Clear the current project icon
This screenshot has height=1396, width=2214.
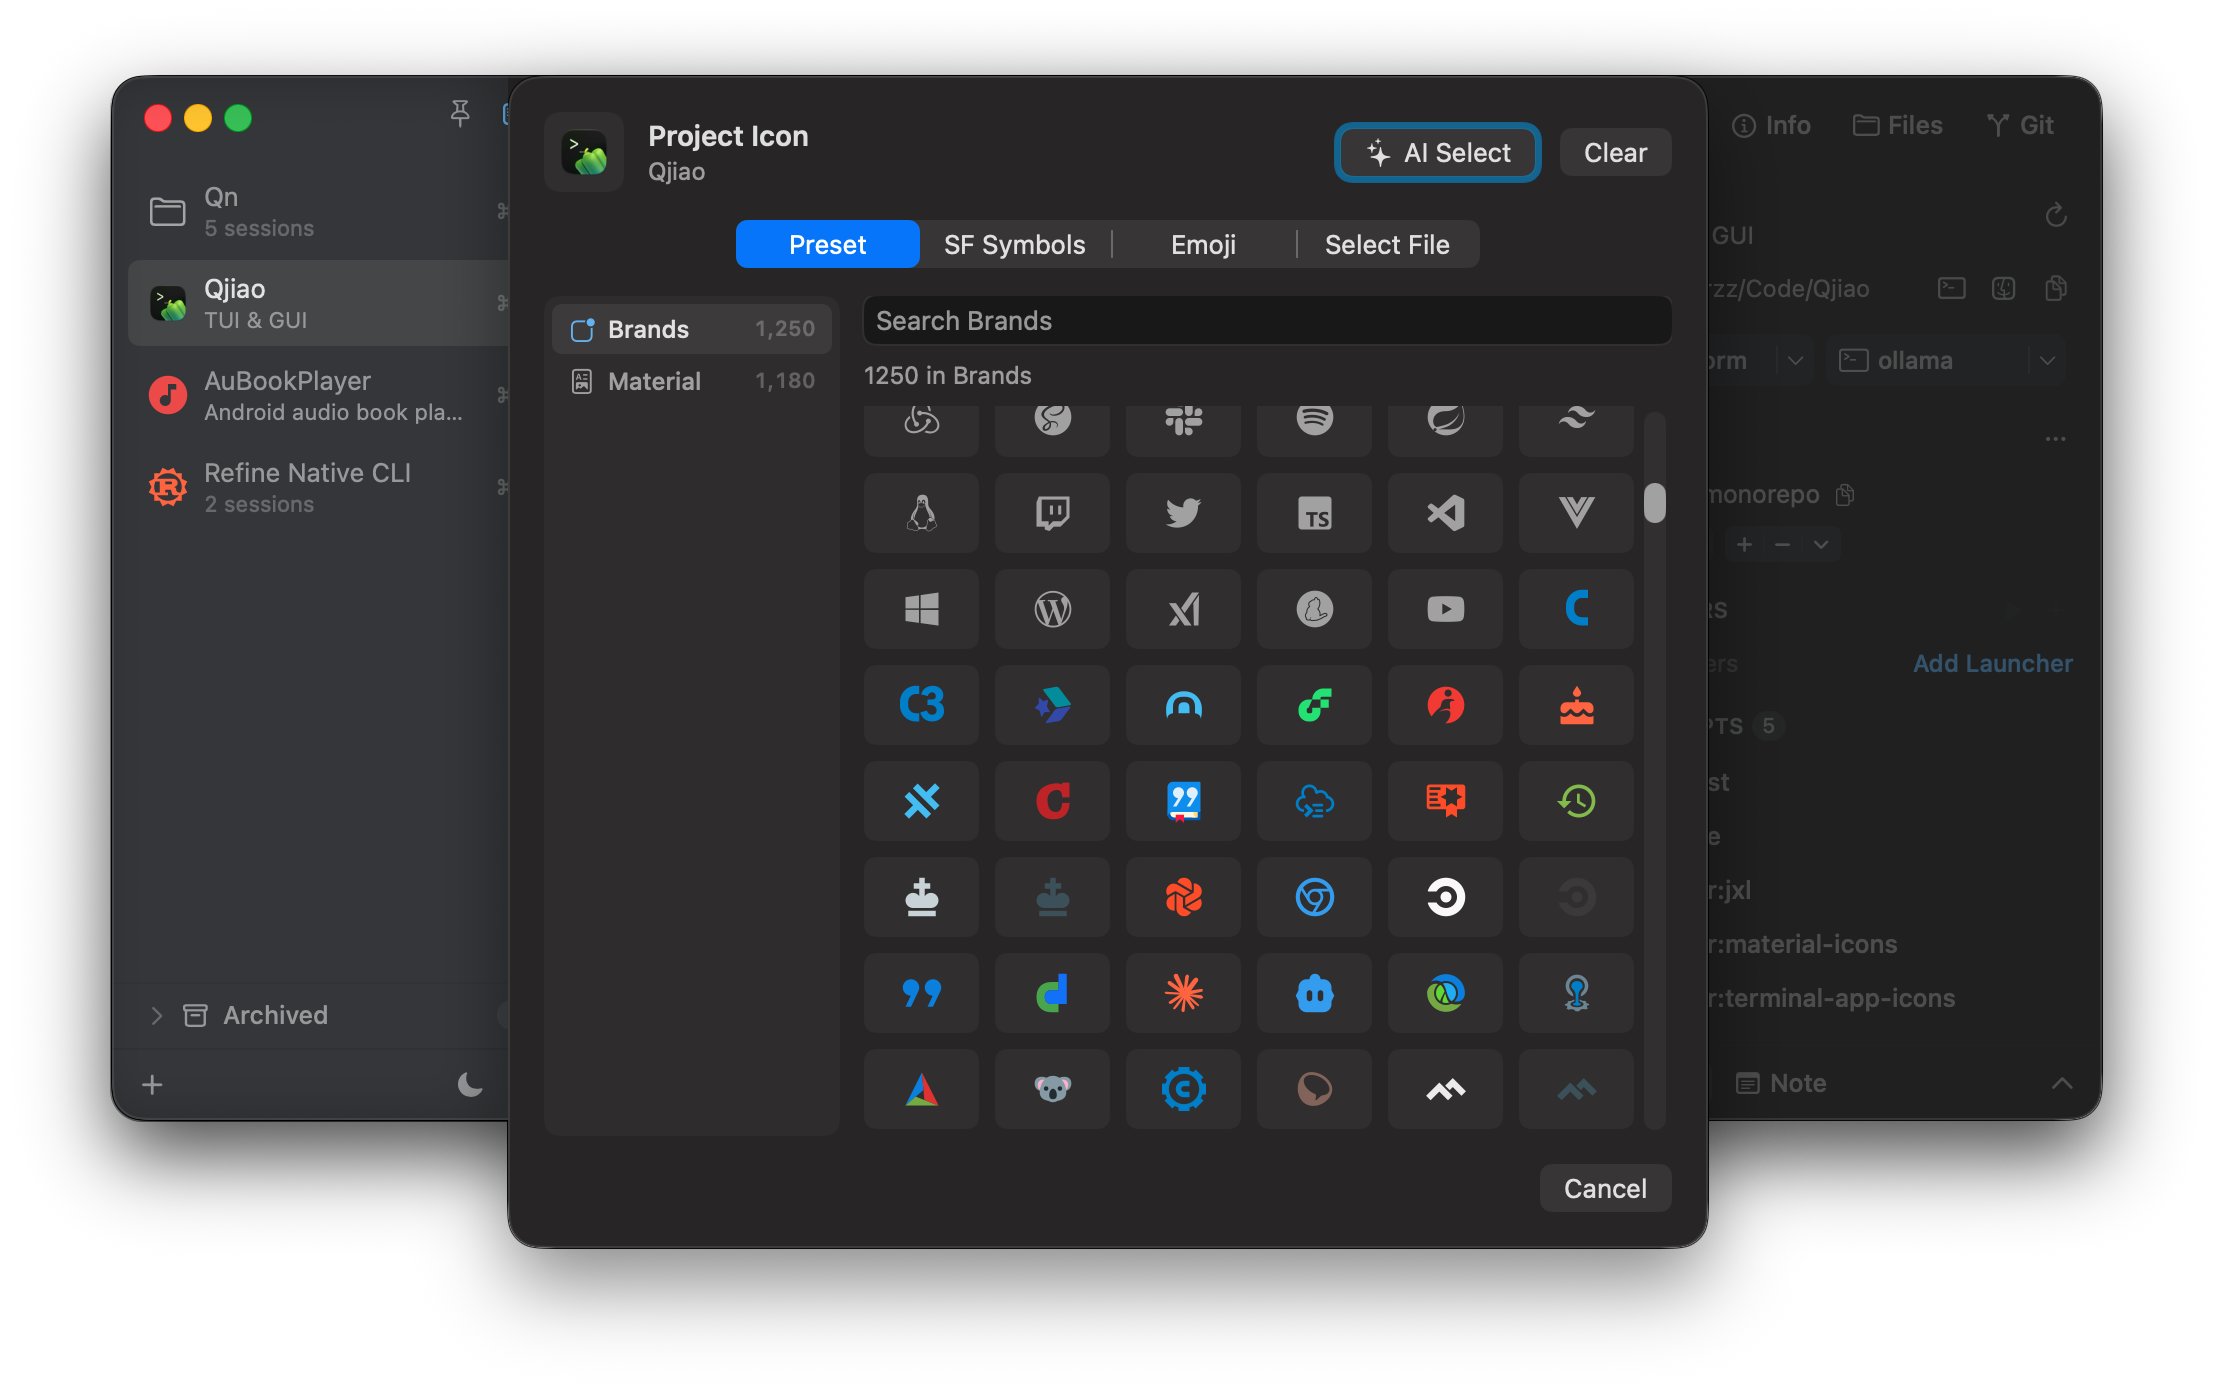coord(1615,153)
